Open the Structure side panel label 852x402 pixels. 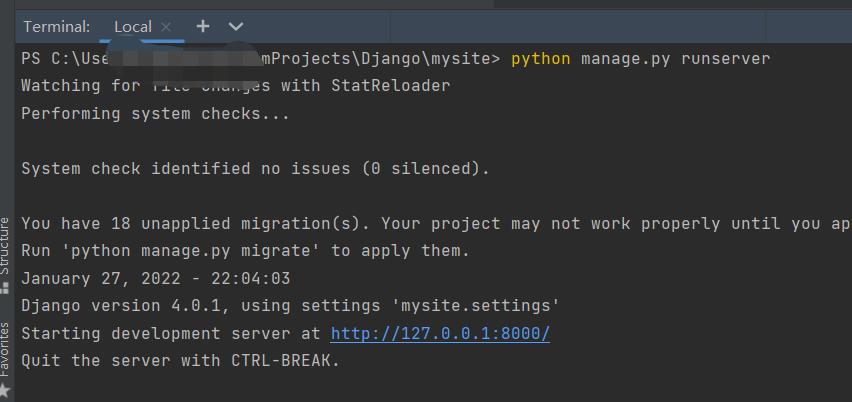pos(5,246)
